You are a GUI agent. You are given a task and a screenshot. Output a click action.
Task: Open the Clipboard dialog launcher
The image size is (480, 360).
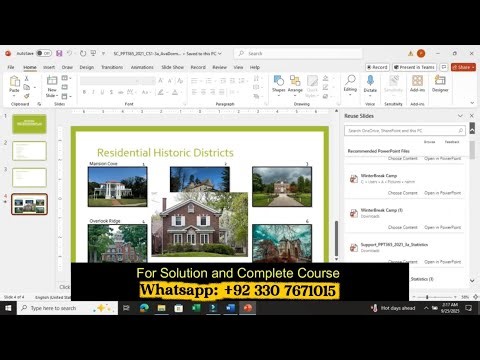(x=39, y=104)
